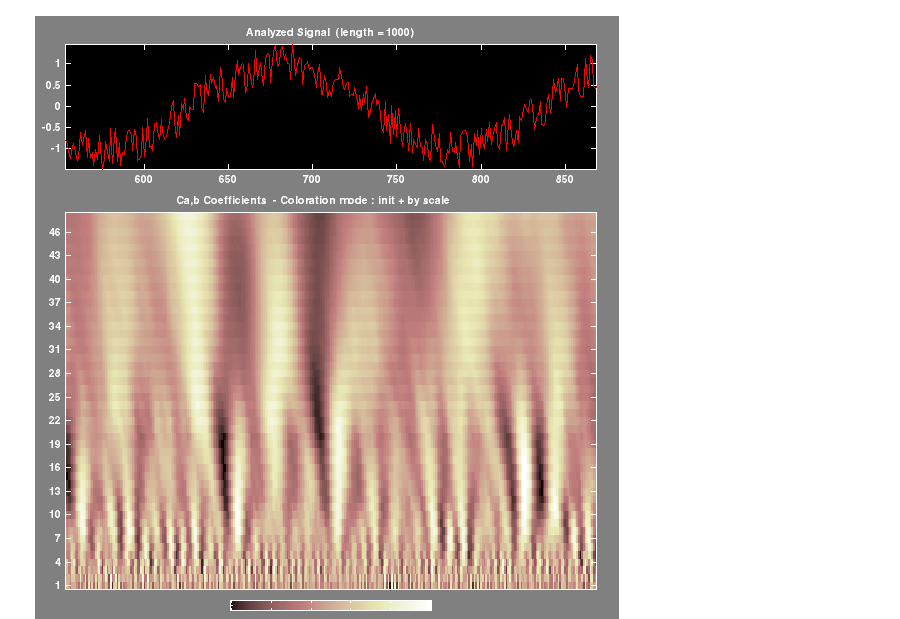Click the 'Analyzed Signal (length = 1000)' title

(330, 33)
